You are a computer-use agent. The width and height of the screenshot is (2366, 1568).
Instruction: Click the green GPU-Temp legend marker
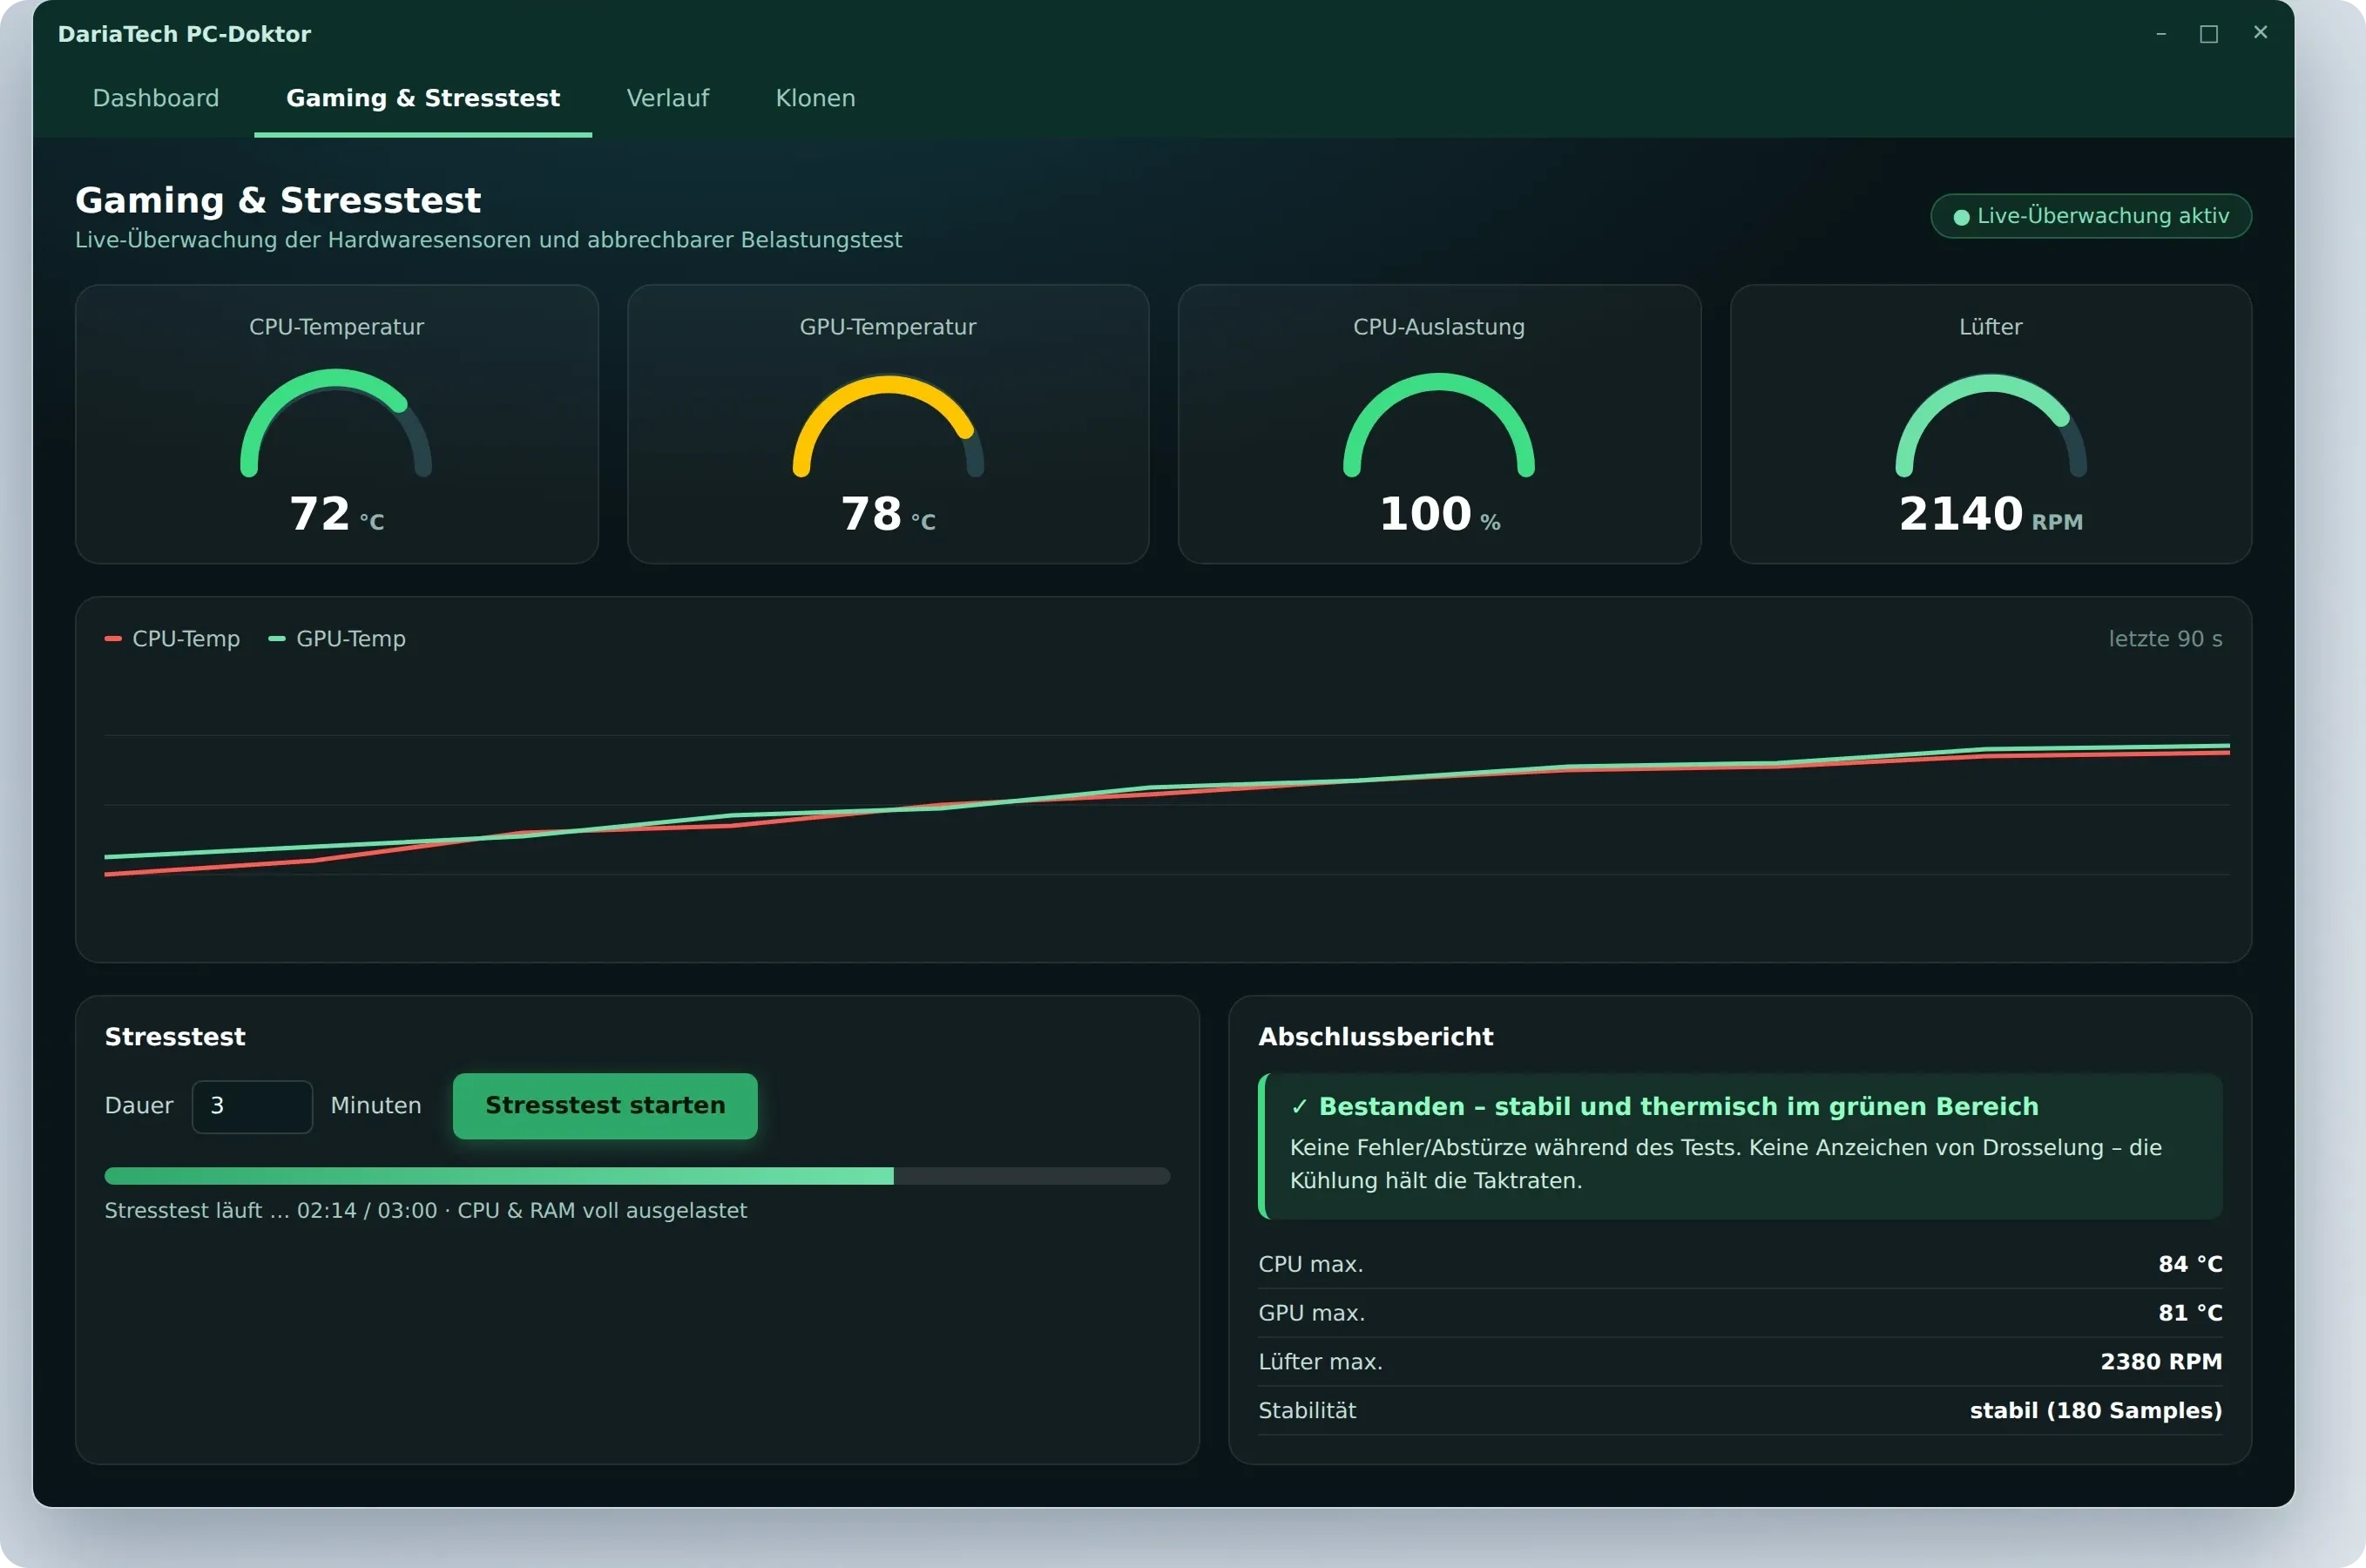[x=277, y=638]
